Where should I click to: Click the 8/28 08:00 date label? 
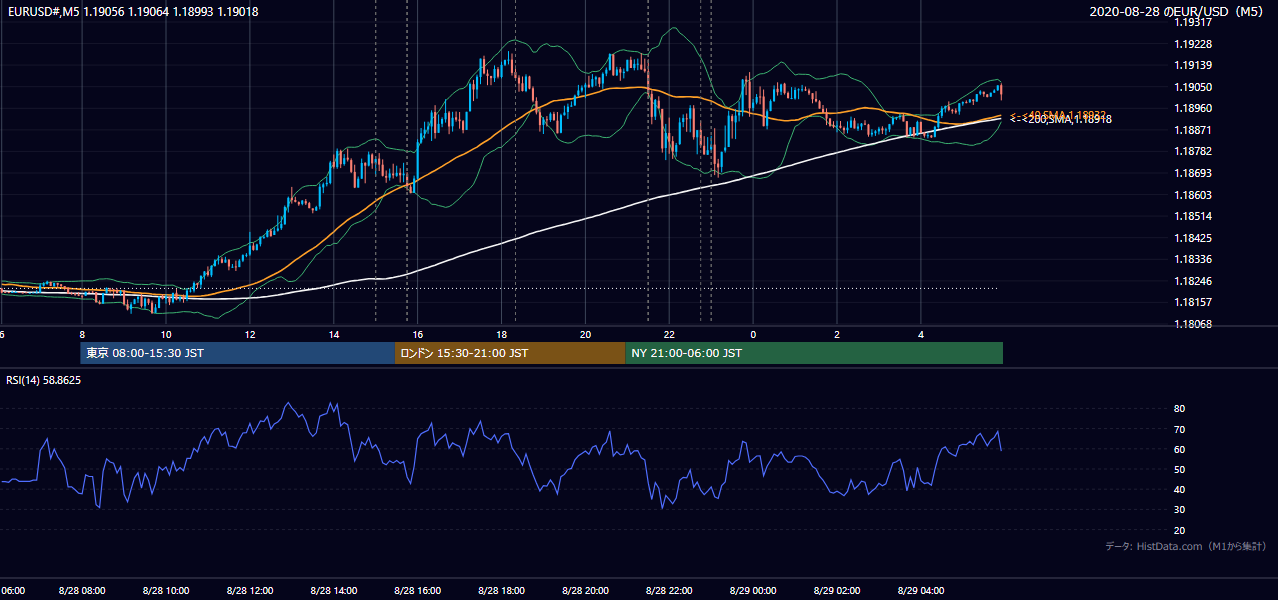82,591
